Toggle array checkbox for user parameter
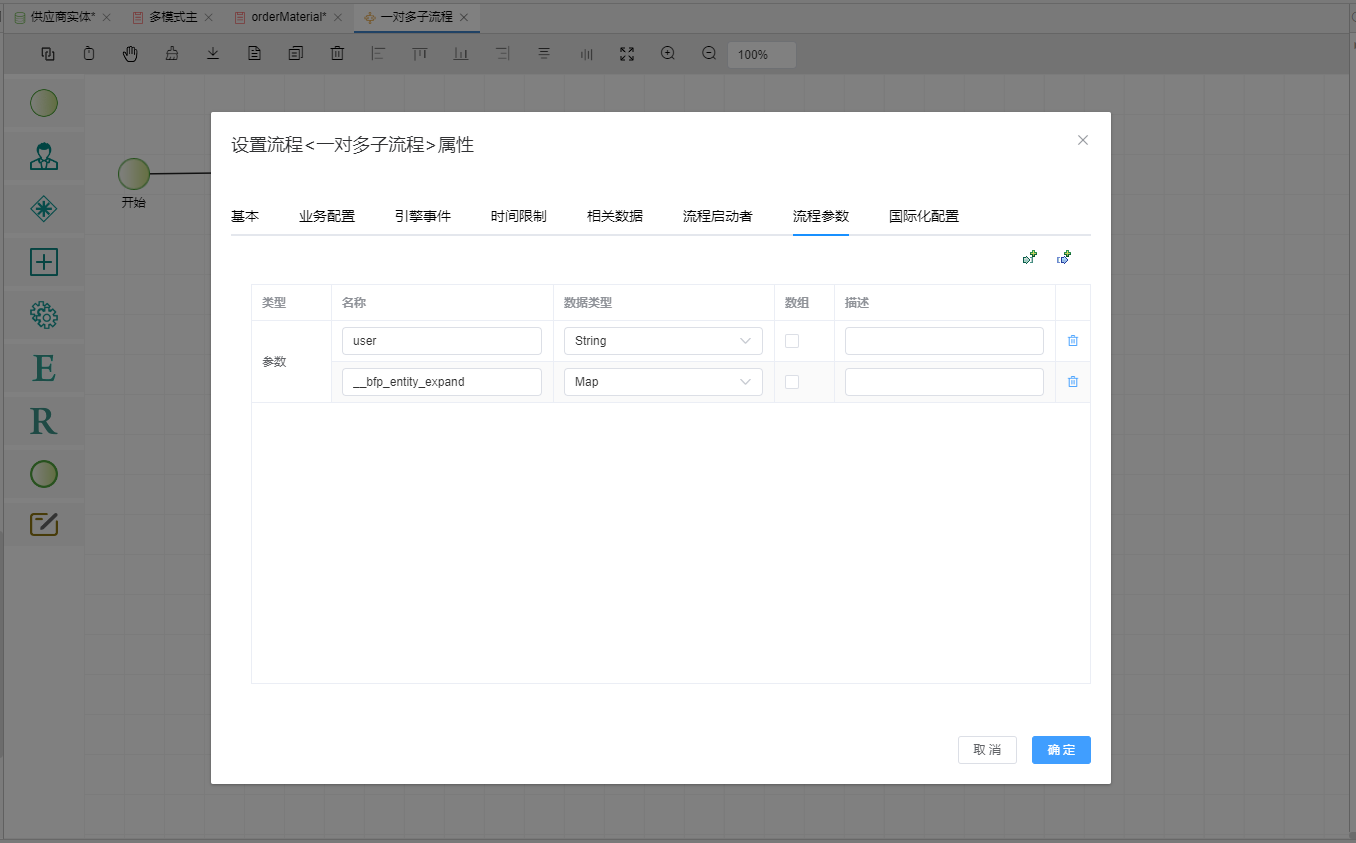 pos(792,341)
